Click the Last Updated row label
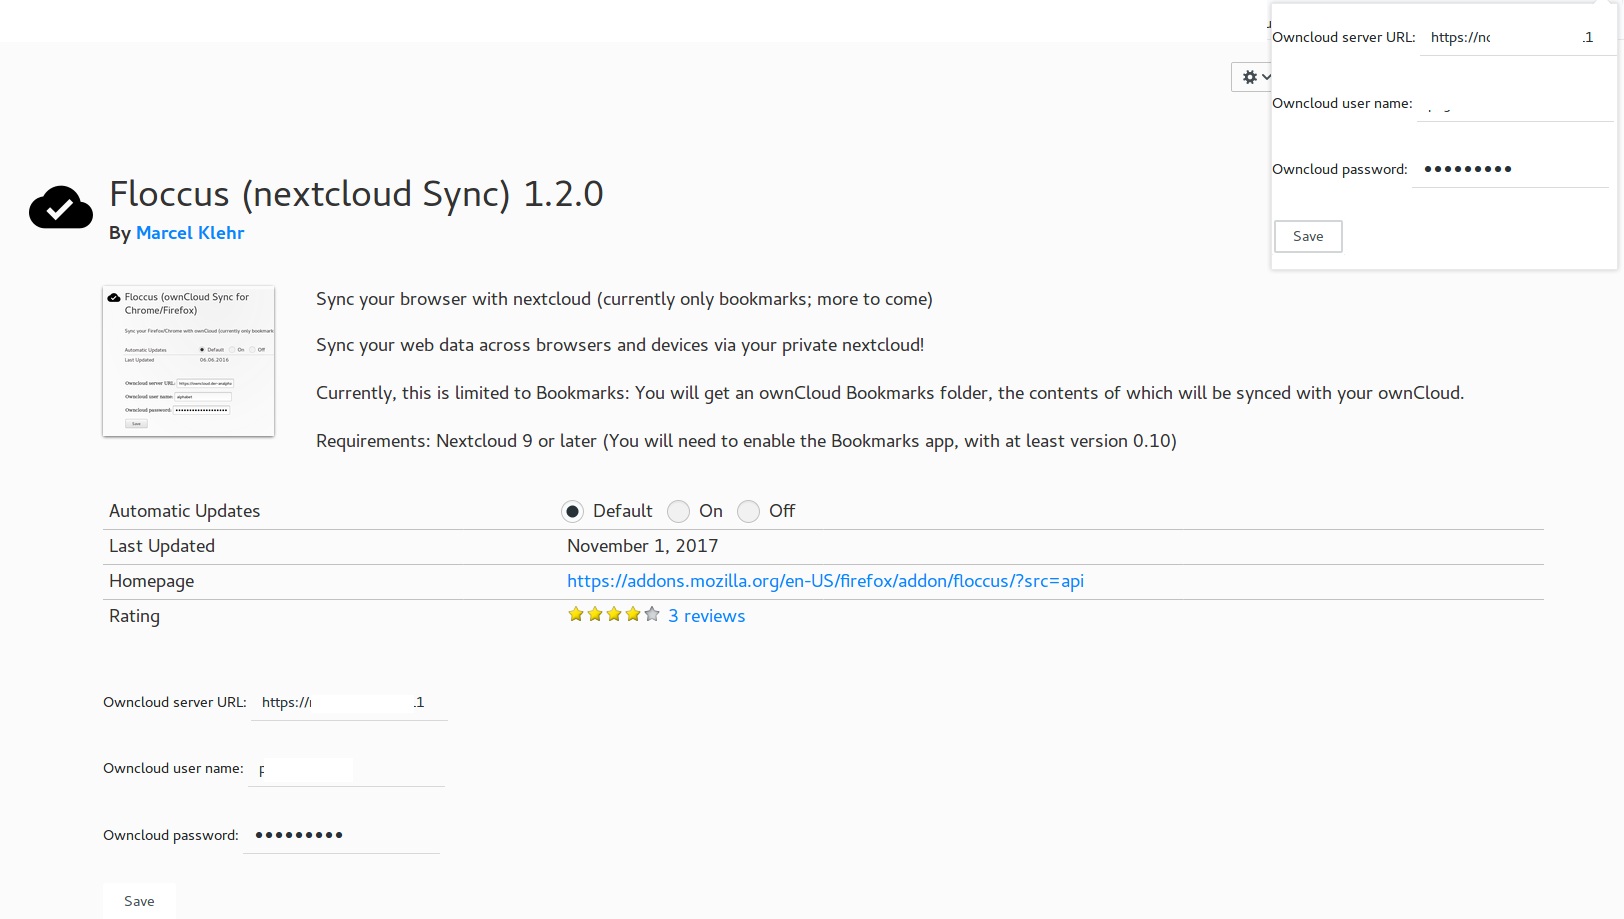Screen dimensions: 1624x919 pyautogui.click(x=162, y=546)
